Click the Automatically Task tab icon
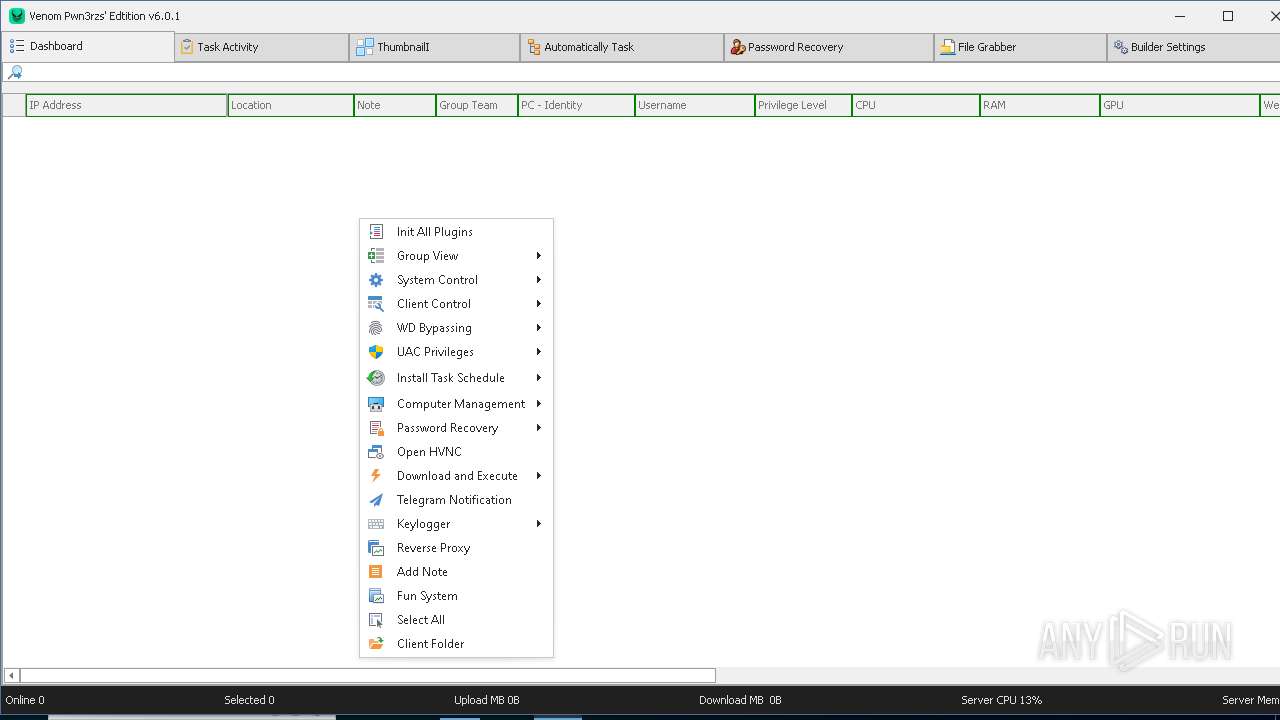1280x720 pixels. [534, 47]
